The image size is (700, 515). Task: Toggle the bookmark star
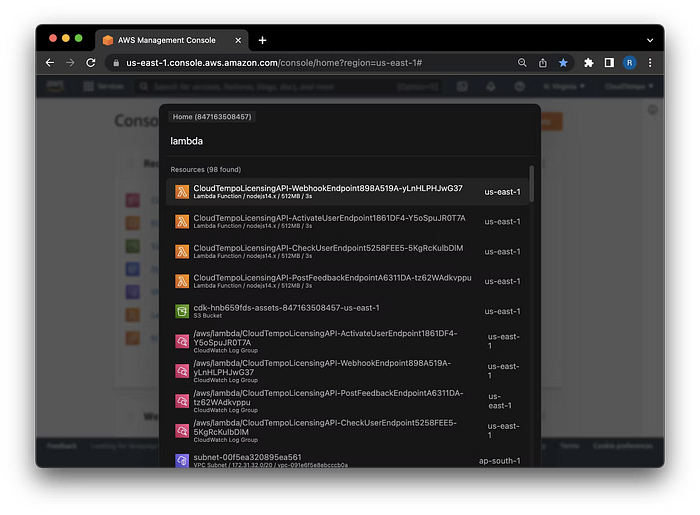pyautogui.click(x=563, y=63)
